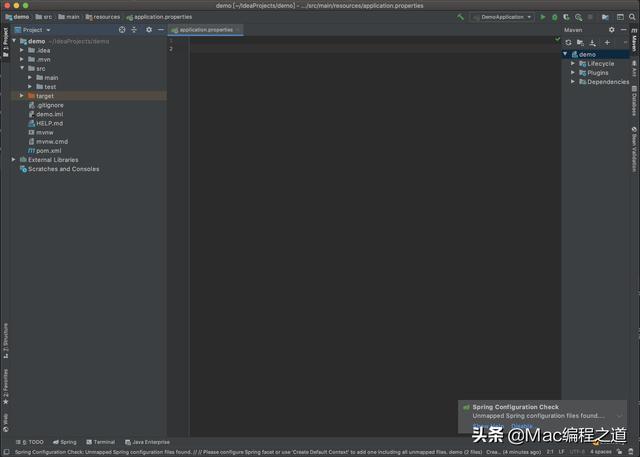Viewport: 640px width, 457px height.
Task: Toggle the Favorites side tab
Action: (x=5, y=387)
